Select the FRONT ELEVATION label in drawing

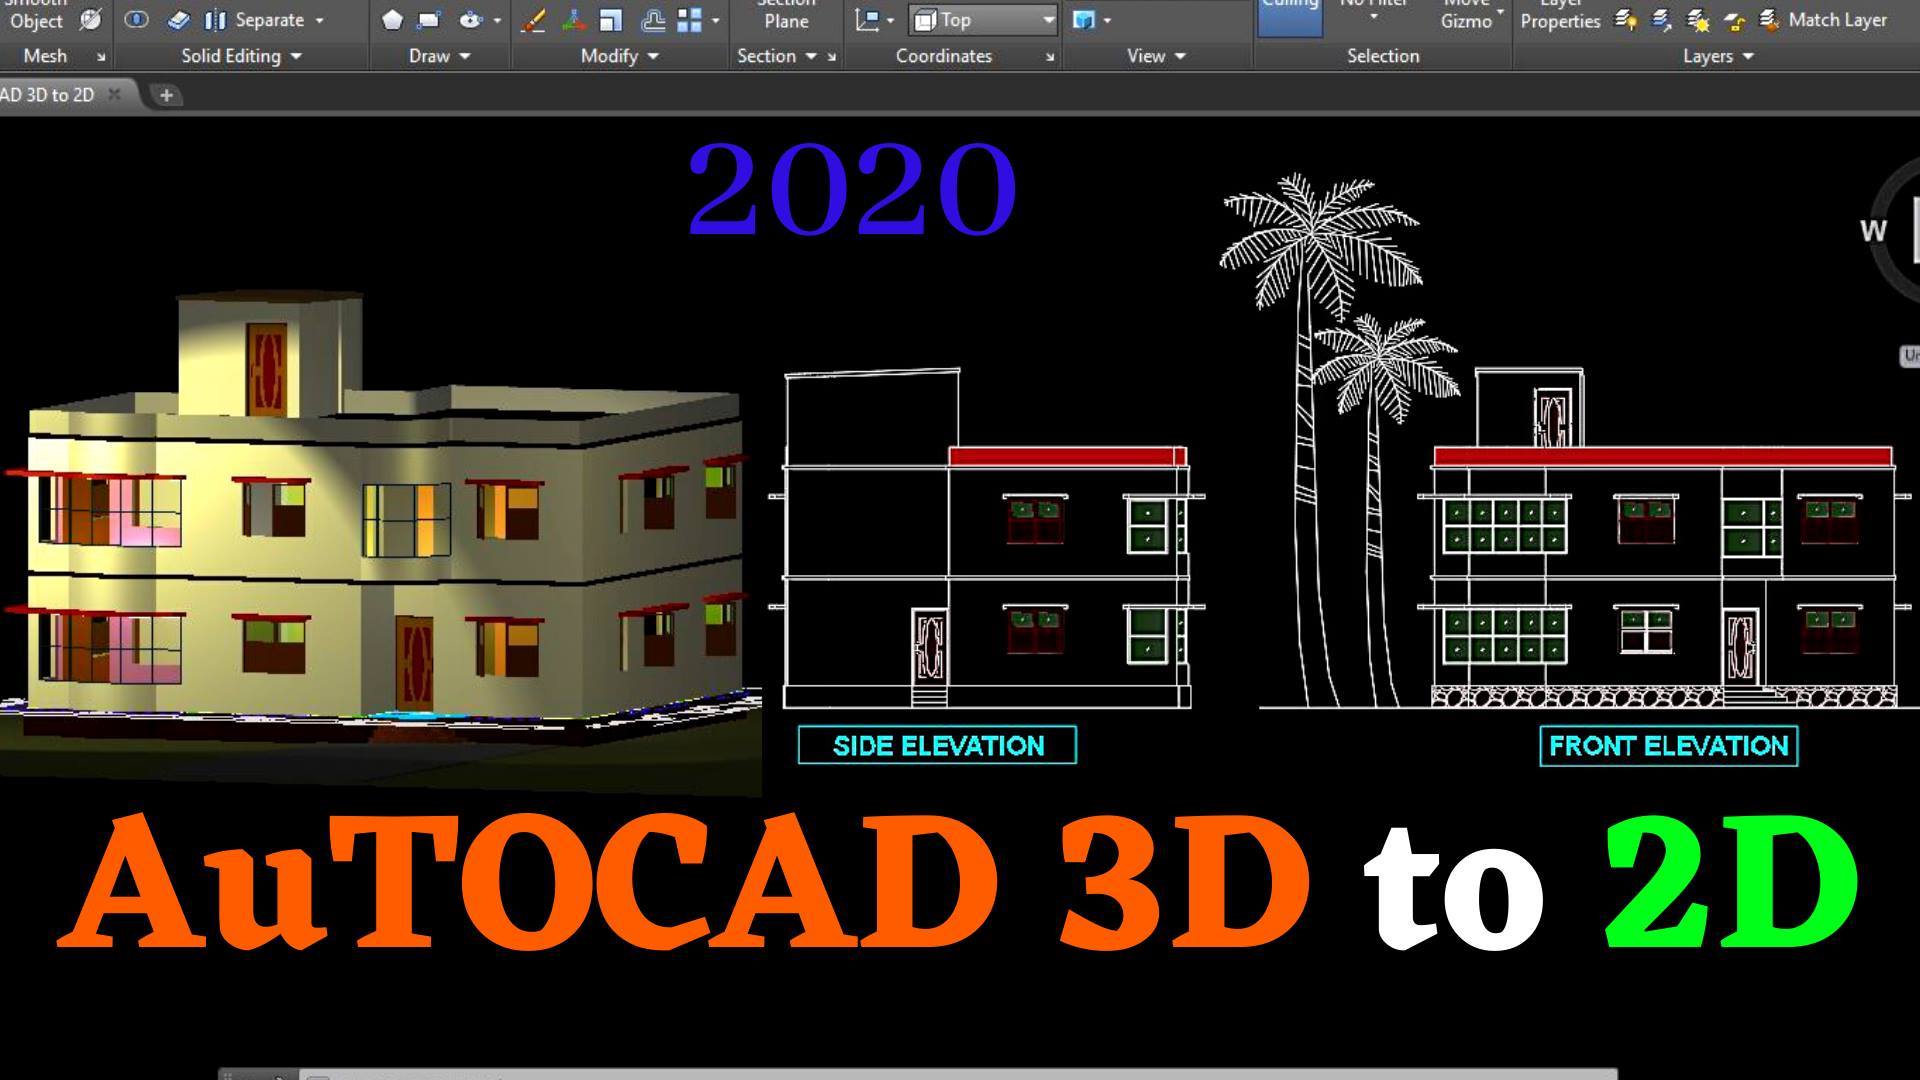tap(1668, 746)
